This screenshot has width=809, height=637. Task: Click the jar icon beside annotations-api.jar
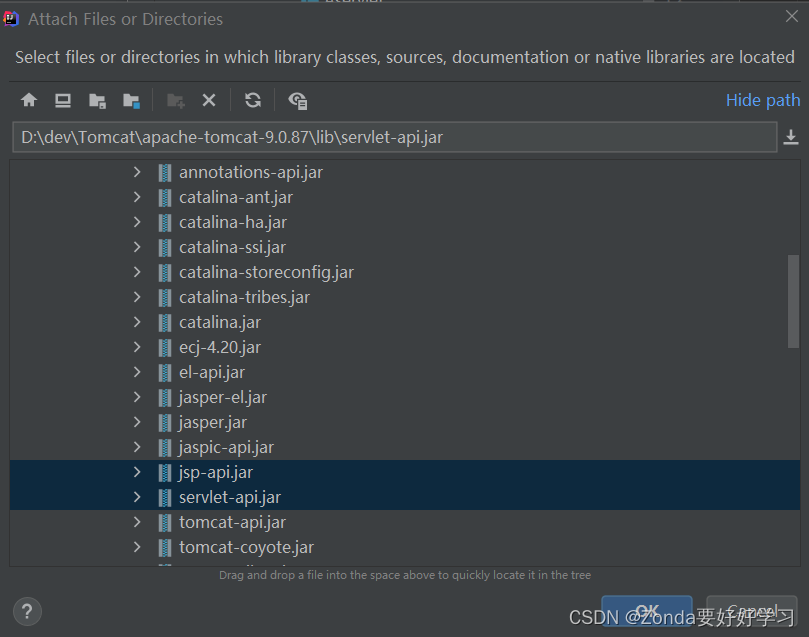pyautogui.click(x=165, y=172)
